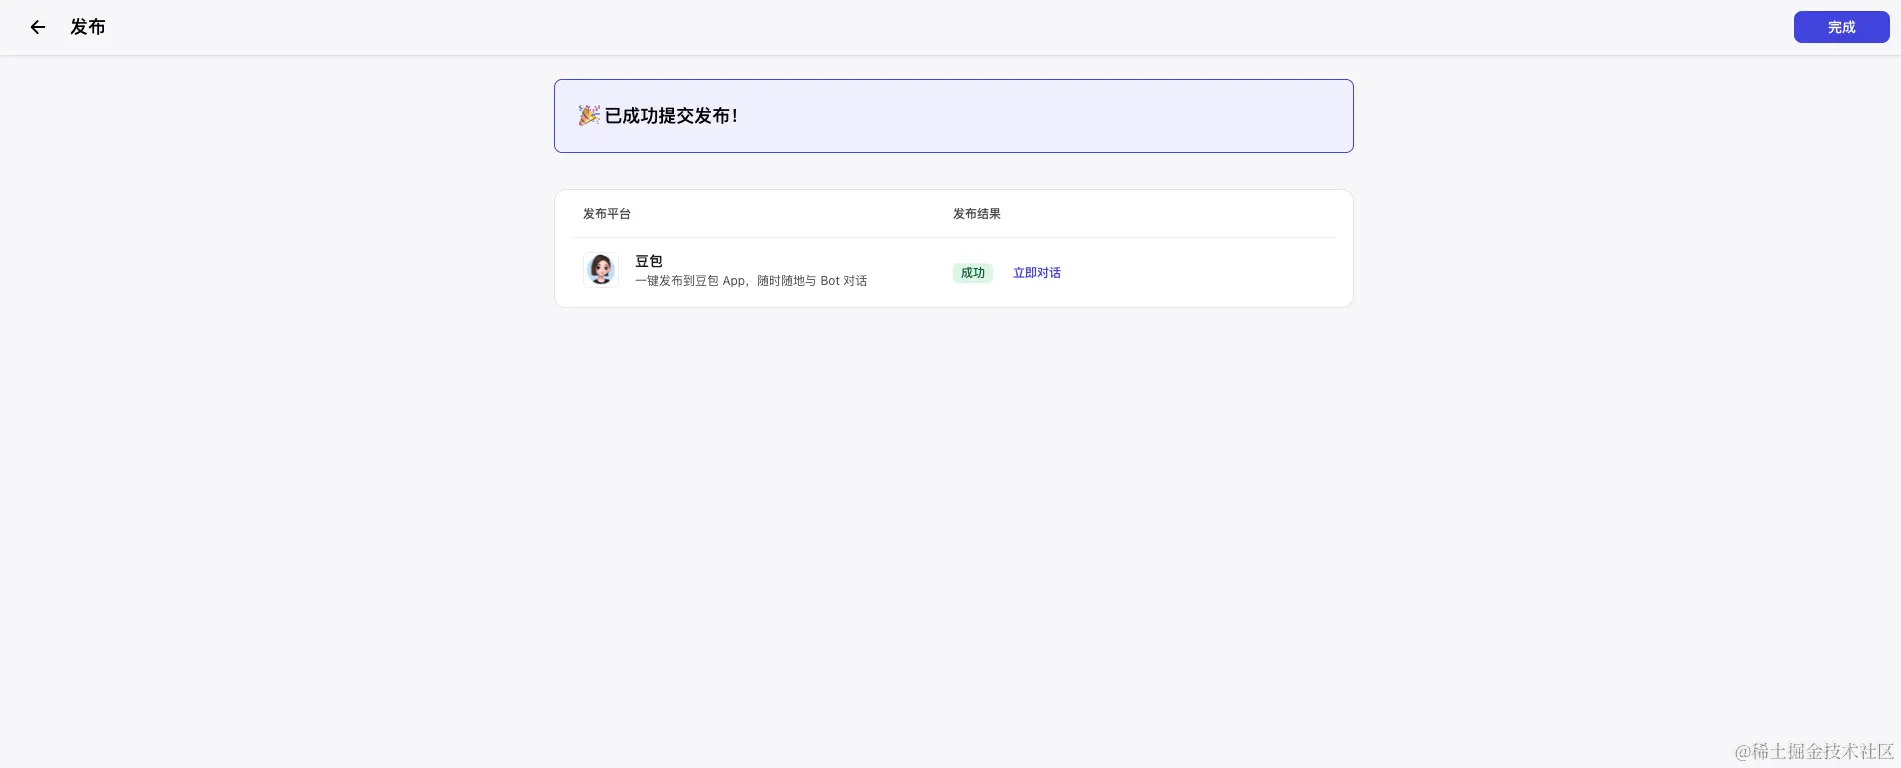Click the 已成功提交发布 banner text

tap(671, 116)
